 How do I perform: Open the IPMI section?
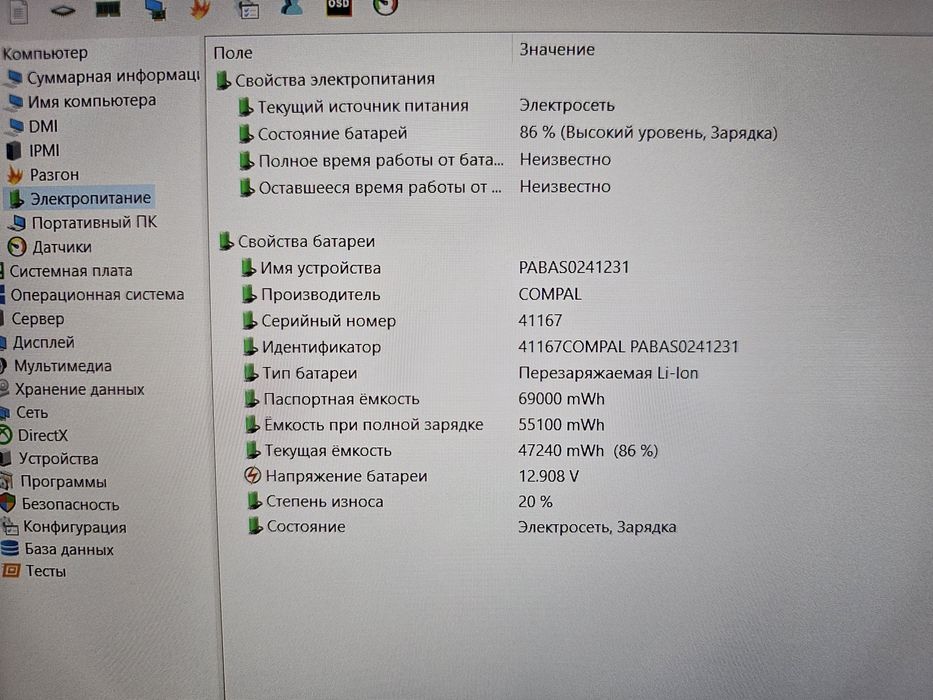tap(34, 151)
